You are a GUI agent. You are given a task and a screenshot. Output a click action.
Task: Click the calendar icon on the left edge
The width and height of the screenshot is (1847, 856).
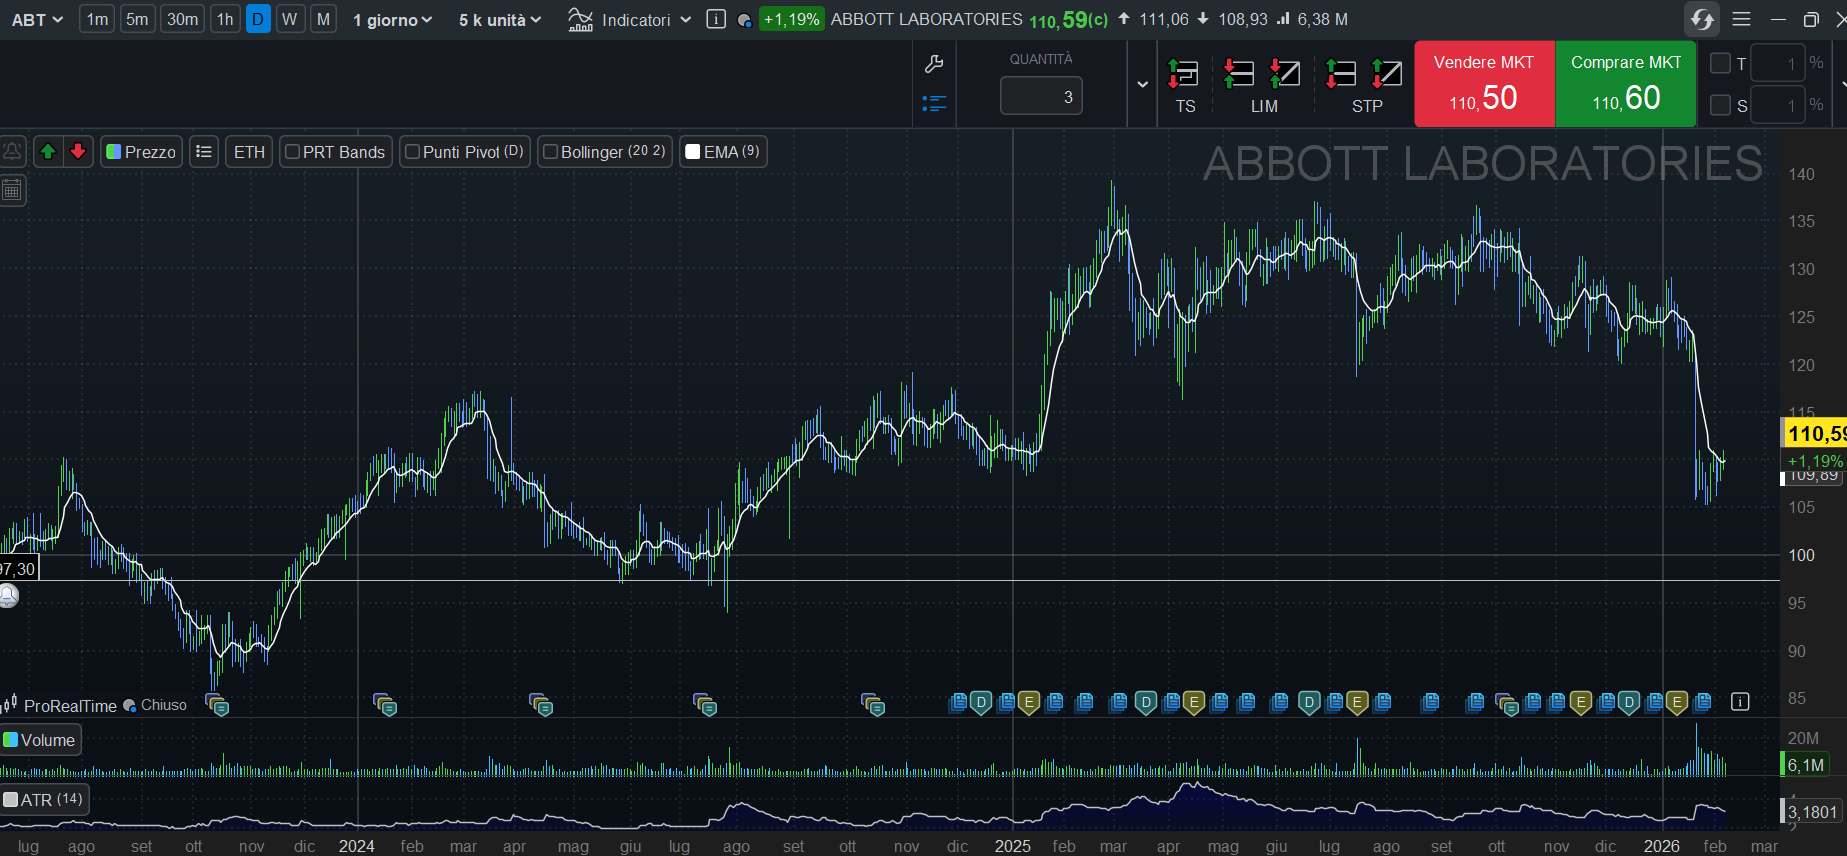[x=12, y=190]
